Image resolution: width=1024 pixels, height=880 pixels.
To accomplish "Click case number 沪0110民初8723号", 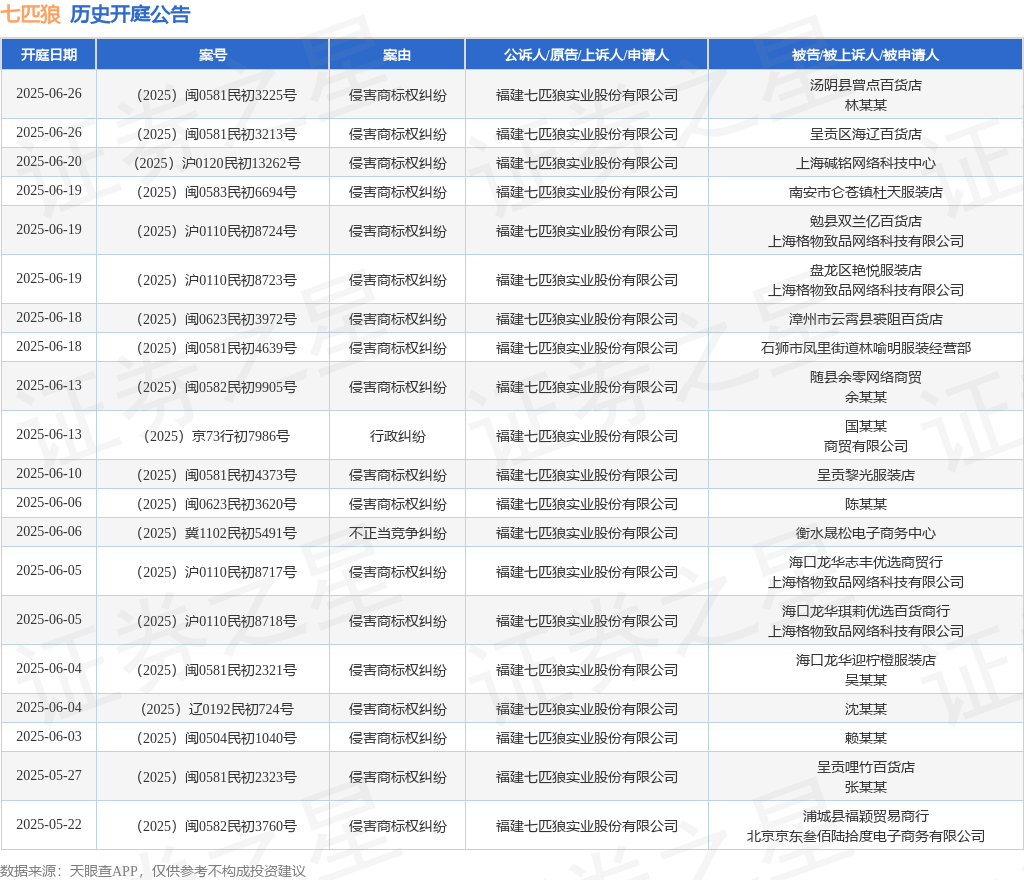I will tap(217, 280).
